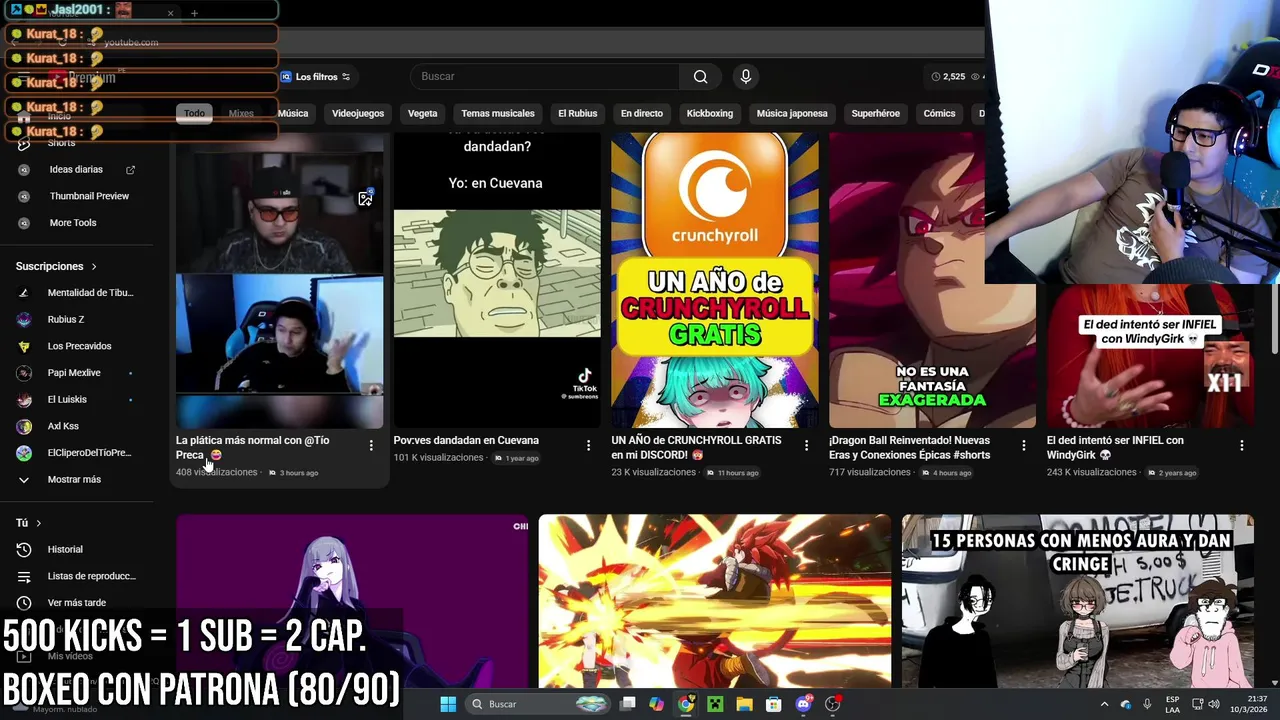
Task: Open El Luiskis subscription
Action: [67, 400]
